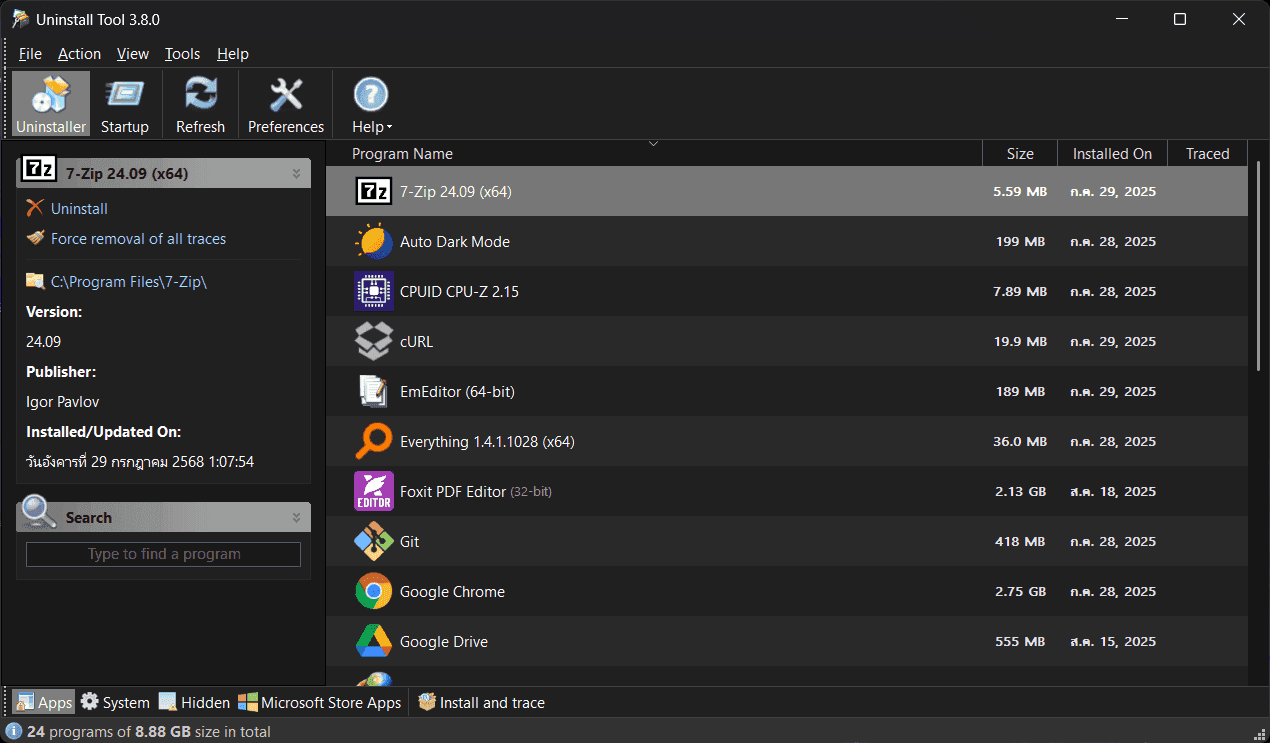The width and height of the screenshot is (1270, 743).
Task: Click the Everything magnifier icon
Action: [x=374, y=441]
